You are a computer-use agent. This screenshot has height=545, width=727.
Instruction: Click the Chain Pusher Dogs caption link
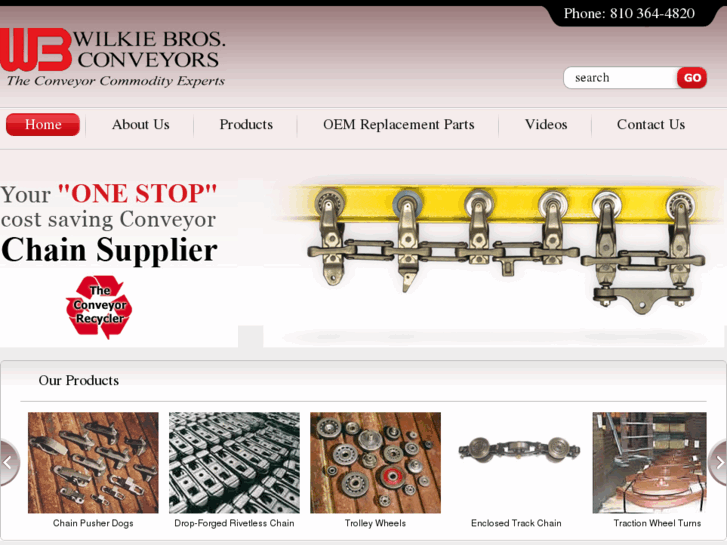93,523
